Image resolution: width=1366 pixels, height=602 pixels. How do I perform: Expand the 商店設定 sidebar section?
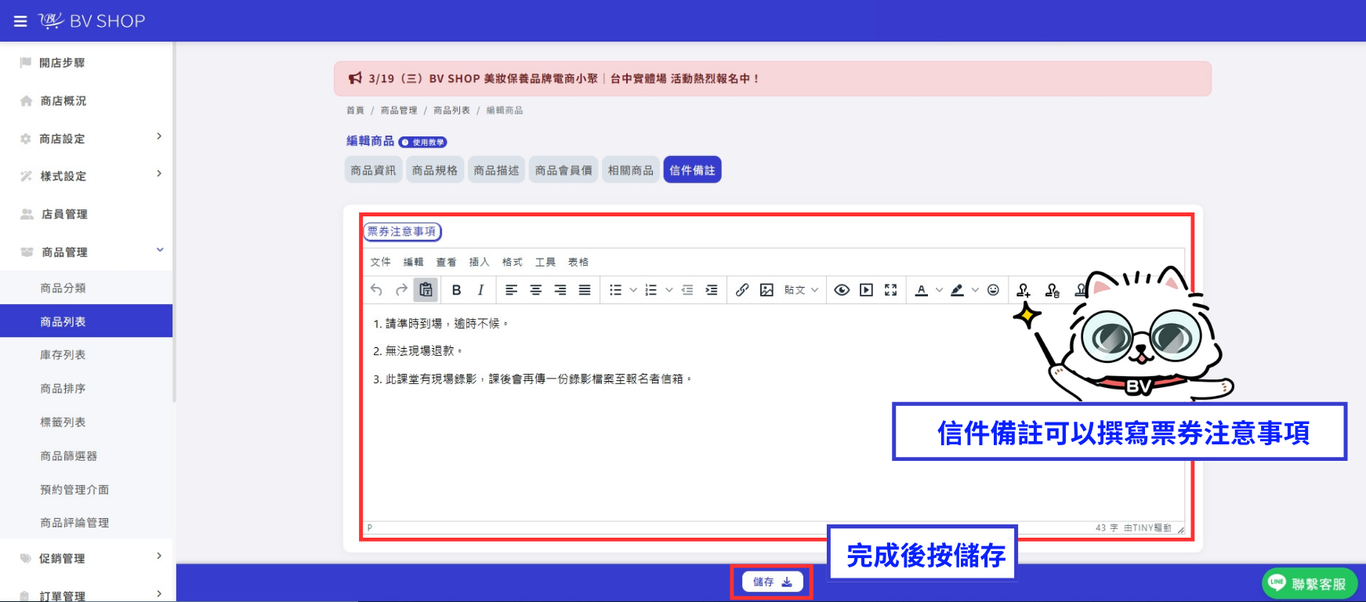pos(87,138)
